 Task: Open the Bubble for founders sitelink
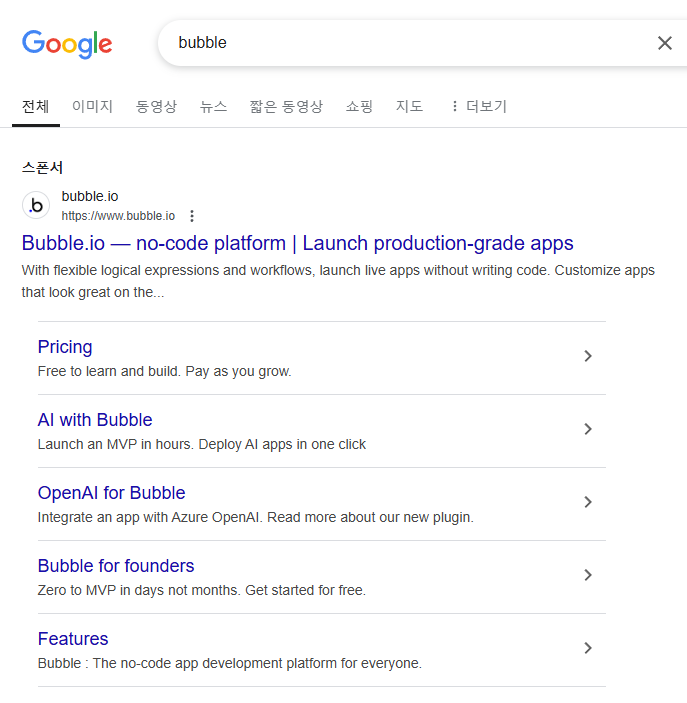(116, 566)
